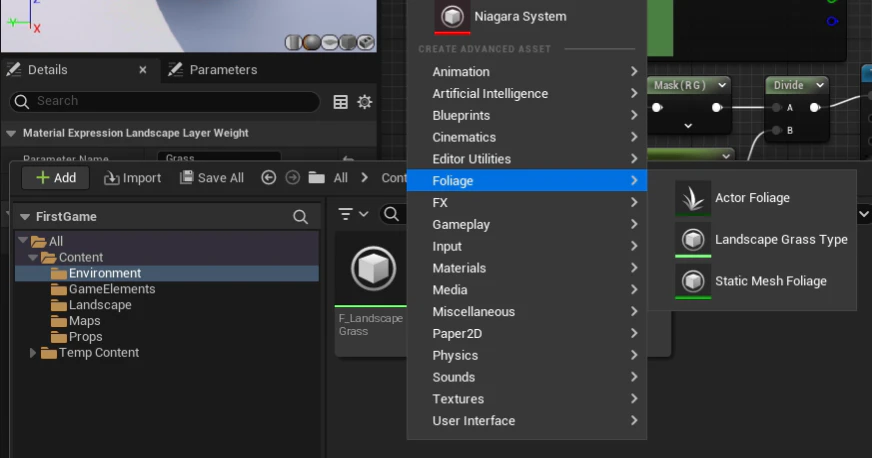872x458 pixels.
Task: Open the Artificial Intelligence submenu
Action: pyautogui.click(x=527, y=93)
